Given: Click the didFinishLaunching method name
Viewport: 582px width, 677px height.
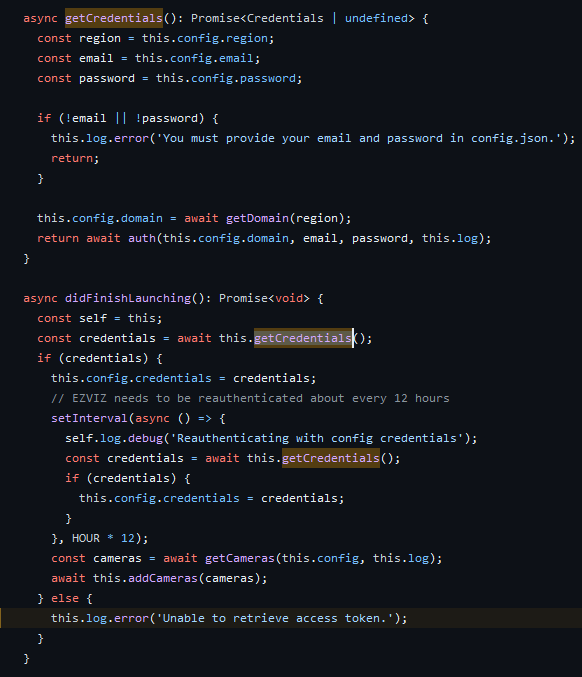Looking at the screenshot, I should (x=128, y=298).
